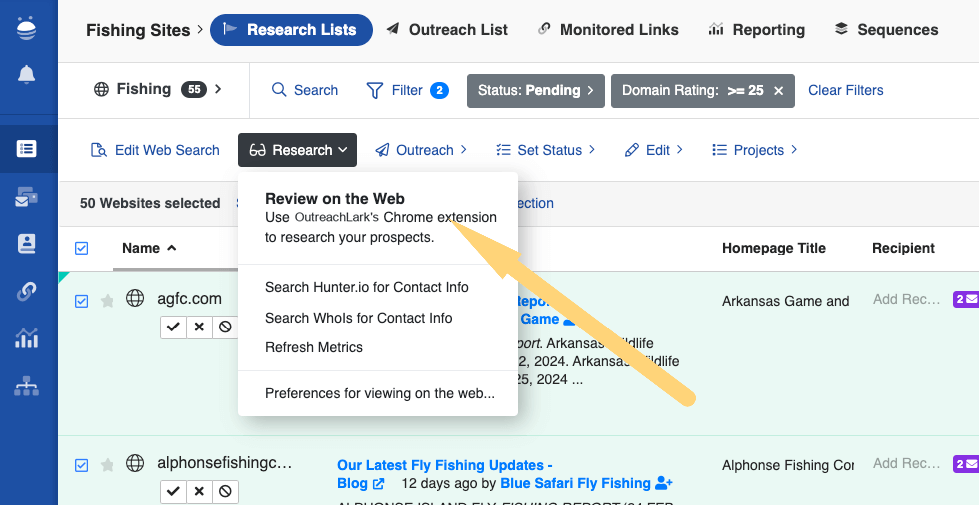This screenshot has width=979, height=505.
Task: Open the Blue Safari Fly Fishing author link
Action: (x=575, y=483)
